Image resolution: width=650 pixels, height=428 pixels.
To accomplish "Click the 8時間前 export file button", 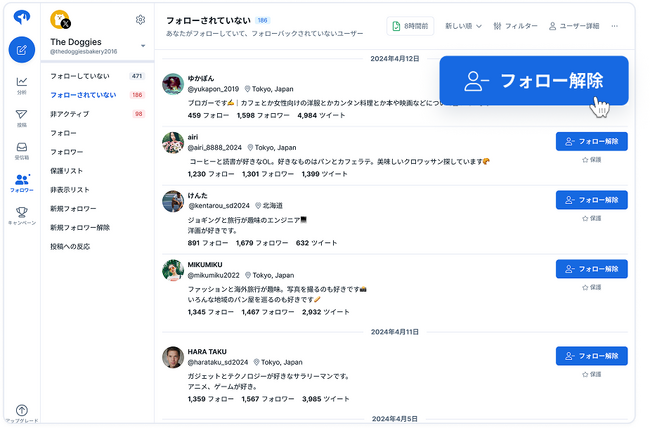I will coord(410,26).
